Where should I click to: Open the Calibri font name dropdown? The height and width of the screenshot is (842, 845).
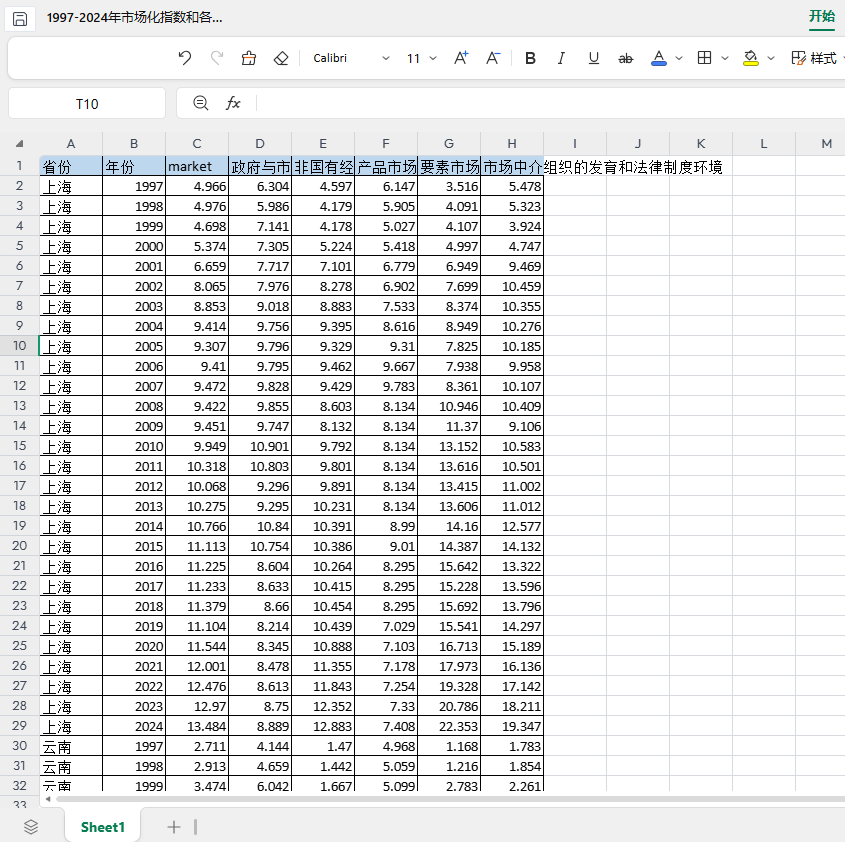tap(350, 58)
